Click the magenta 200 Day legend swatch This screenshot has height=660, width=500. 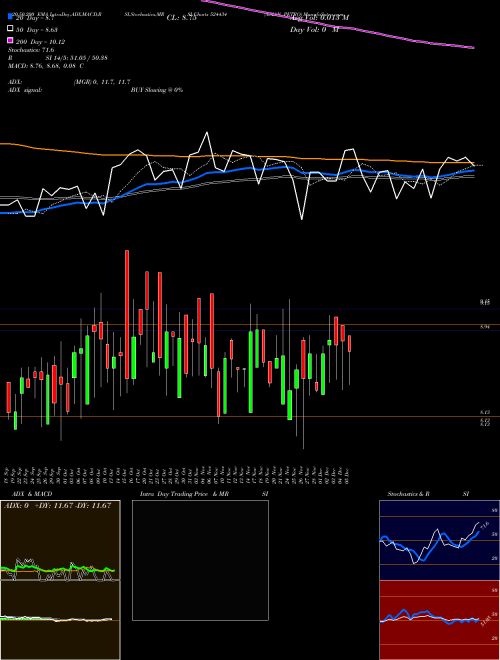pyautogui.click(x=10, y=41)
